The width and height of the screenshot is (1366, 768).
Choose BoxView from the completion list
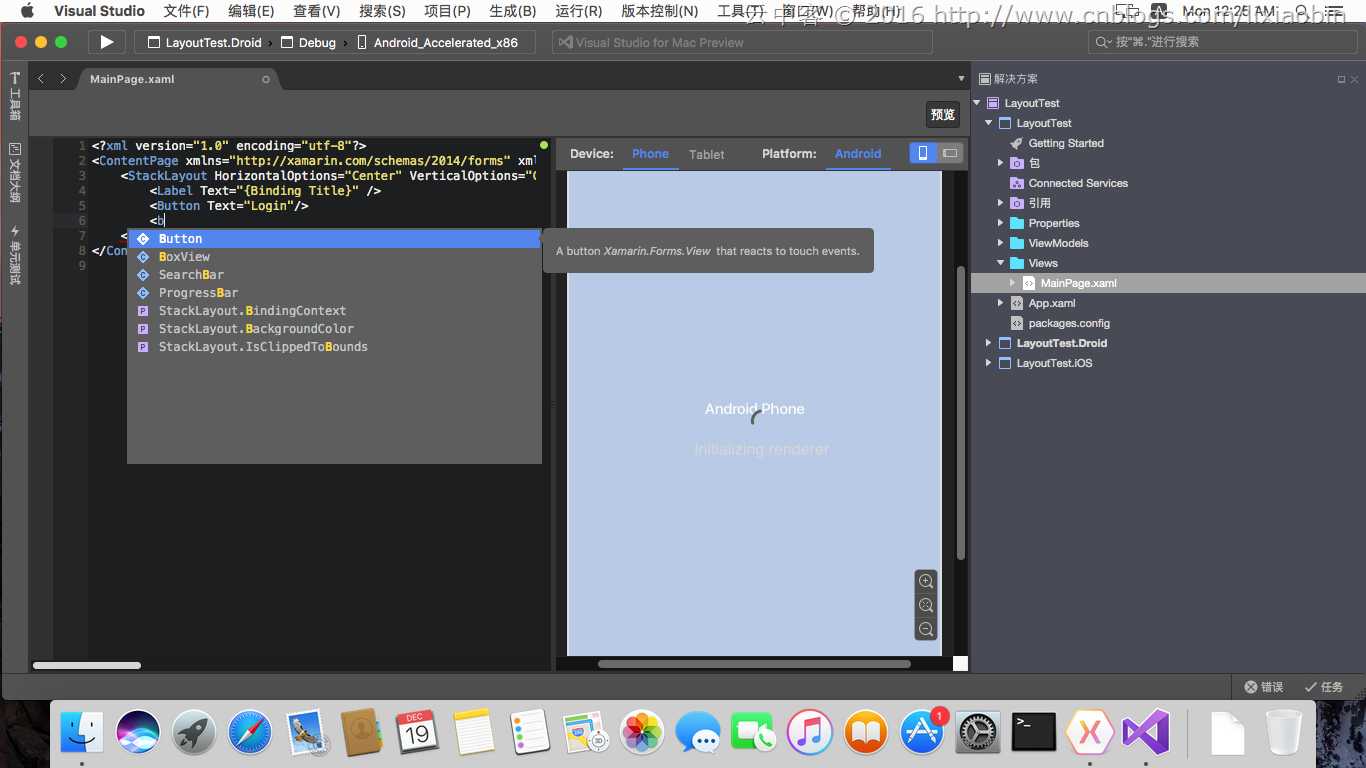(333, 257)
